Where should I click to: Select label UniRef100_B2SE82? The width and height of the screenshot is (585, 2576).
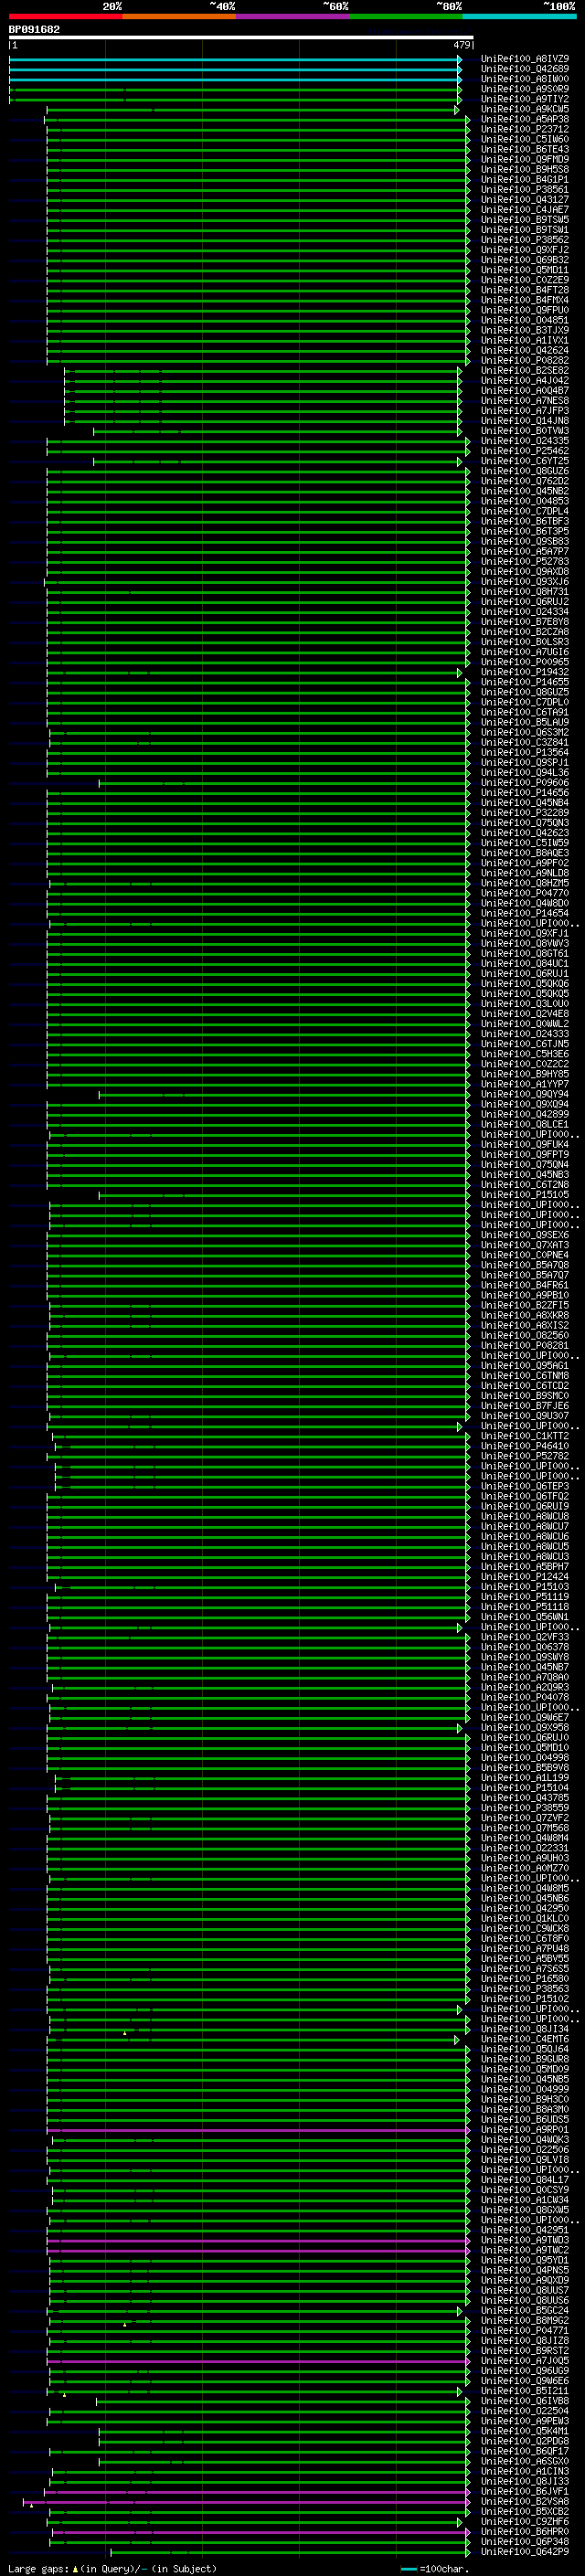pyautogui.click(x=525, y=370)
